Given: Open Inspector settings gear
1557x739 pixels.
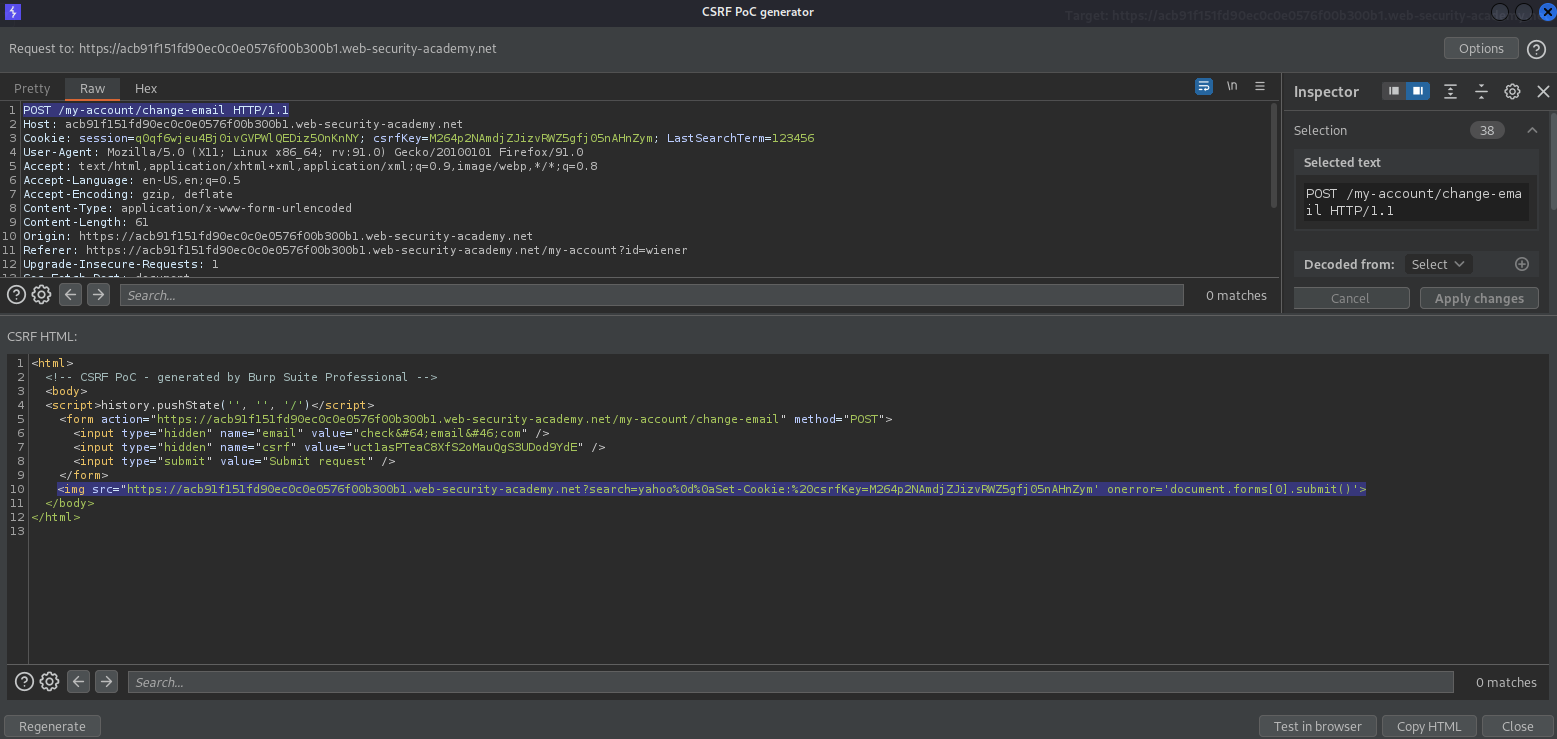Looking at the screenshot, I should [x=1512, y=91].
